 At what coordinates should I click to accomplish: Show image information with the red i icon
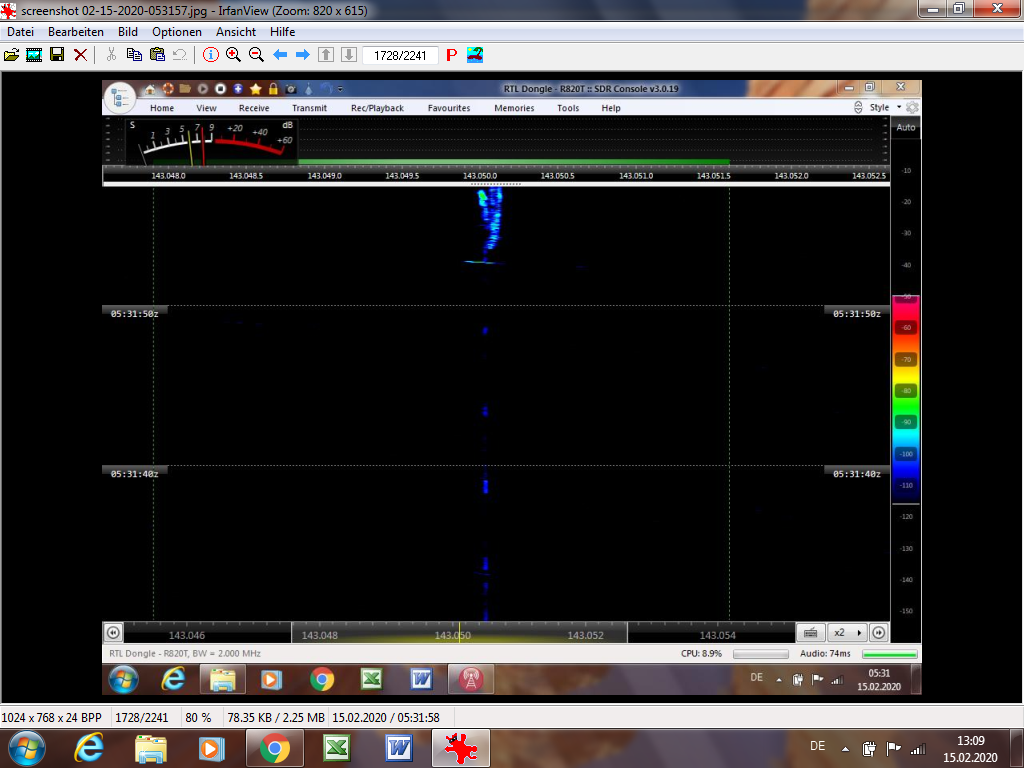[x=210, y=55]
